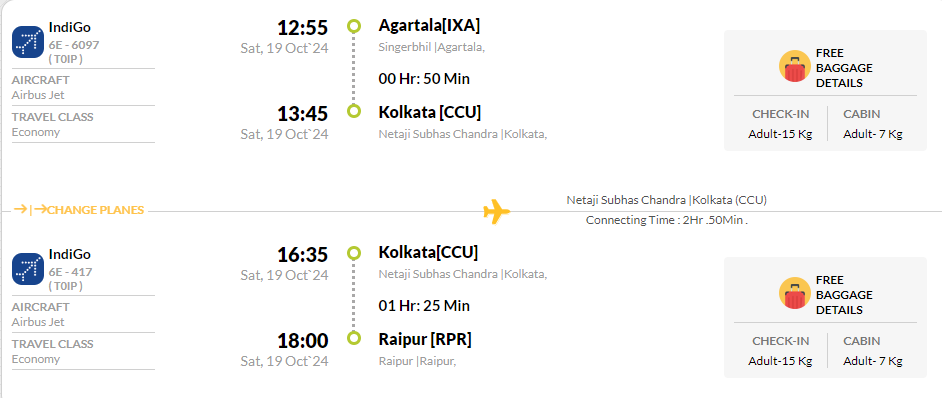
Task: Click the green departure dot at Kolkata 16:35
Action: [x=354, y=253]
